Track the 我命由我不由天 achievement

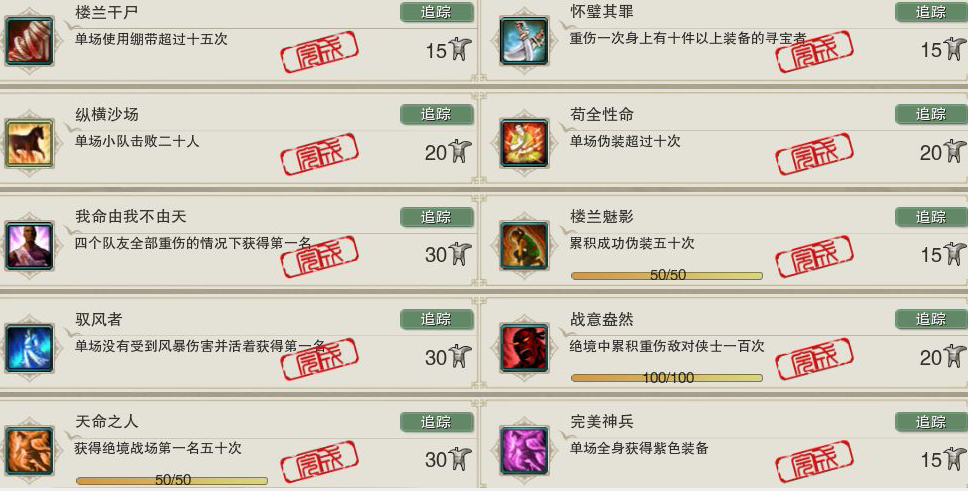point(436,217)
